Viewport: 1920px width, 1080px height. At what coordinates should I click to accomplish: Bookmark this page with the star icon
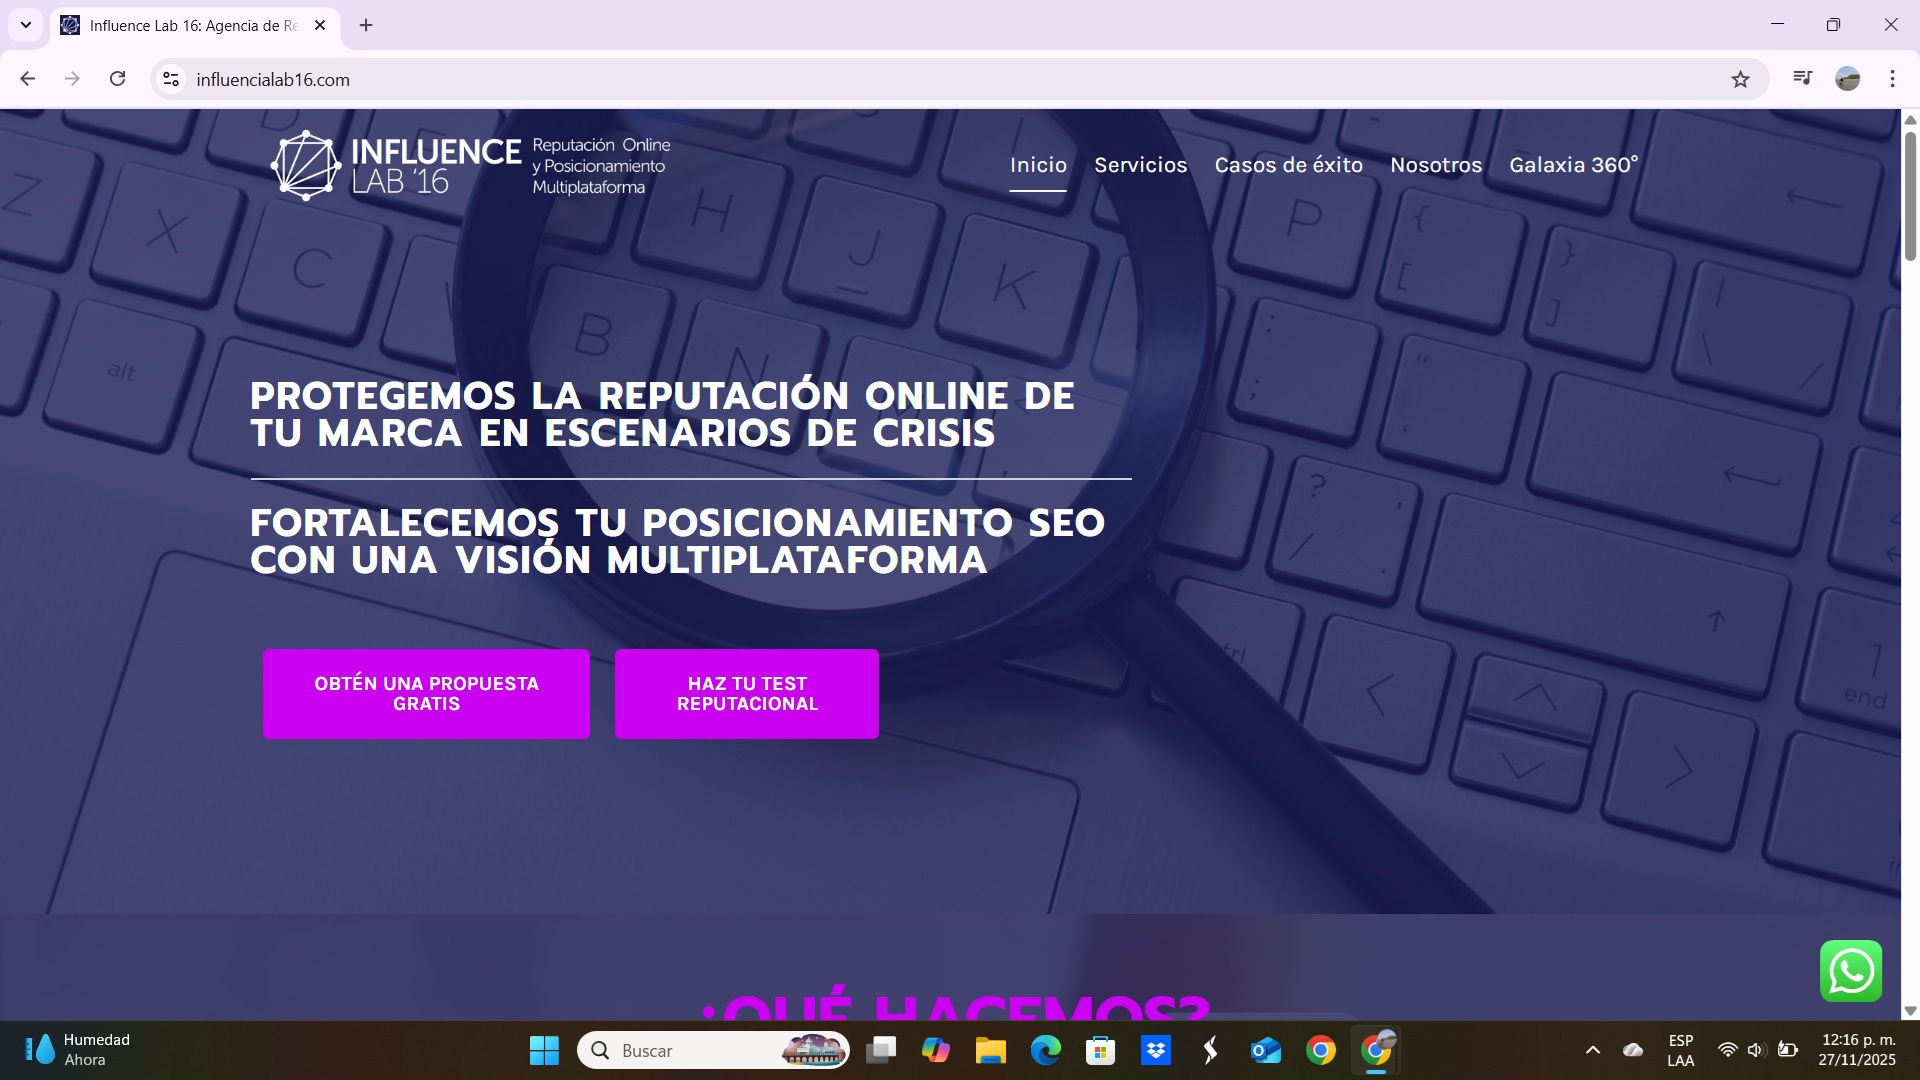[x=1740, y=79]
